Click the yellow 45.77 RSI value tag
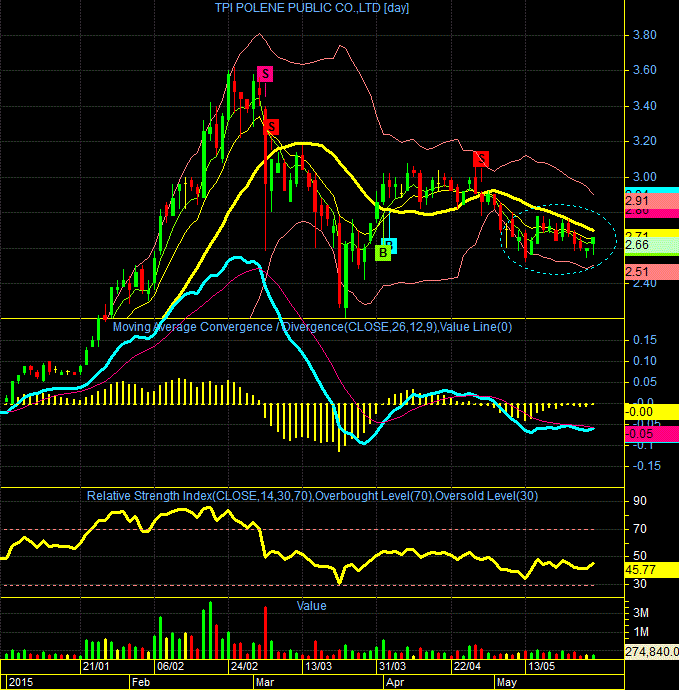The image size is (689, 691). (652, 570)
